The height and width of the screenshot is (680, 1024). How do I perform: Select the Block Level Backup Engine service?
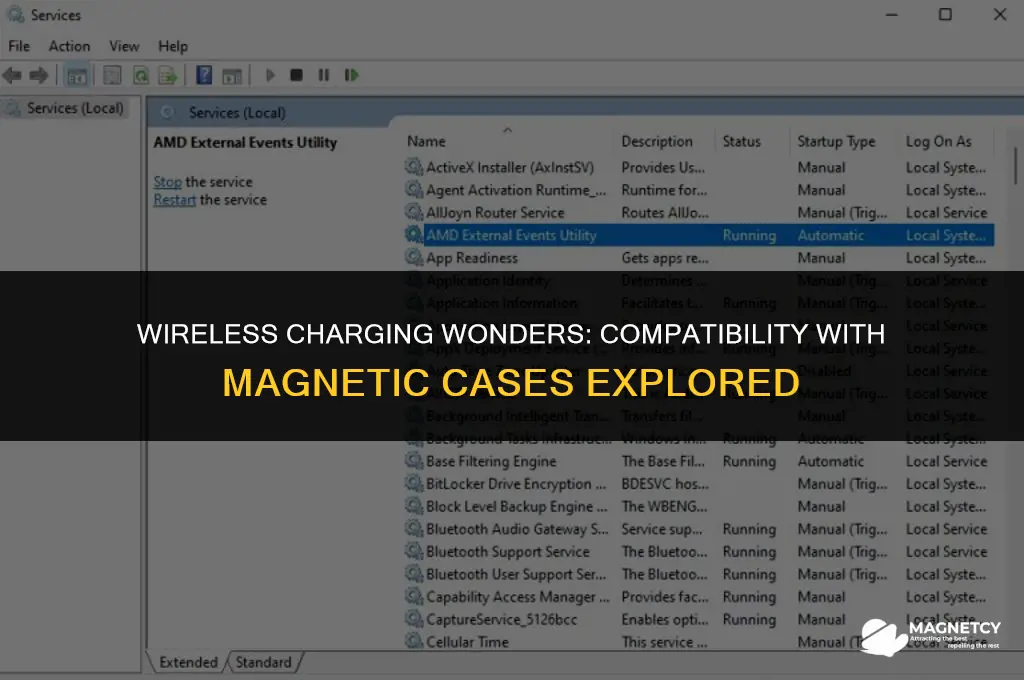pos(699,506)
